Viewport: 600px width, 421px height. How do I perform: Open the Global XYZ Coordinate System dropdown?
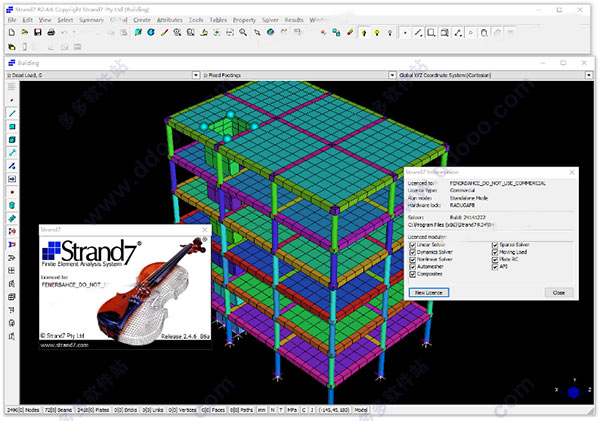point(589,75)
